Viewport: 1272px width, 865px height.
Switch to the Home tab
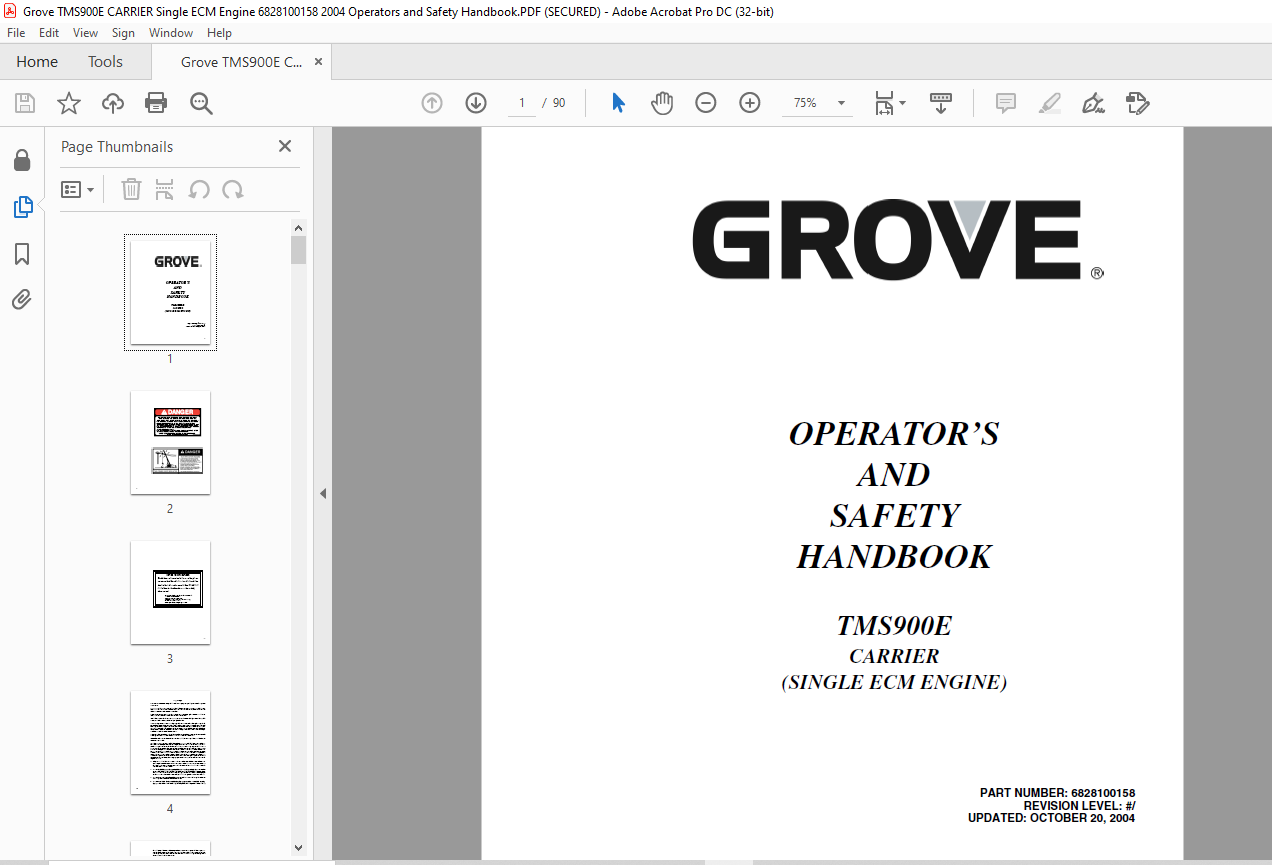point(37,62)
